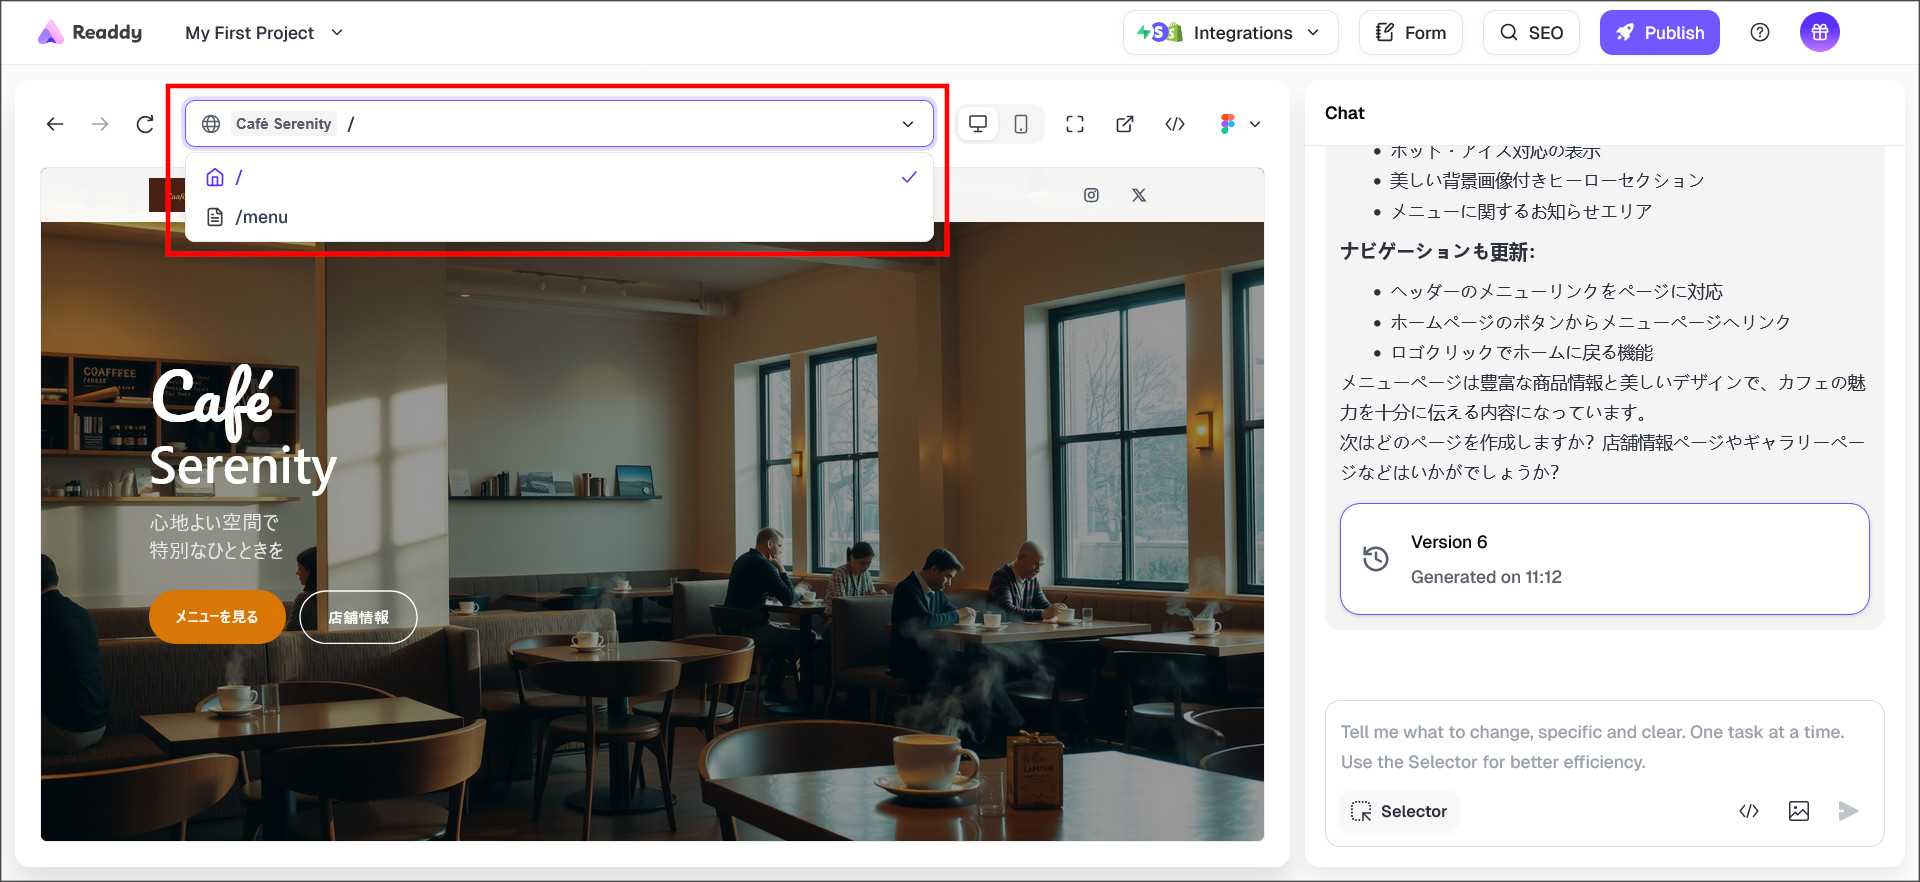Select the /menu page entry
Screen dimensions: 1920x882
coord(262,217)
